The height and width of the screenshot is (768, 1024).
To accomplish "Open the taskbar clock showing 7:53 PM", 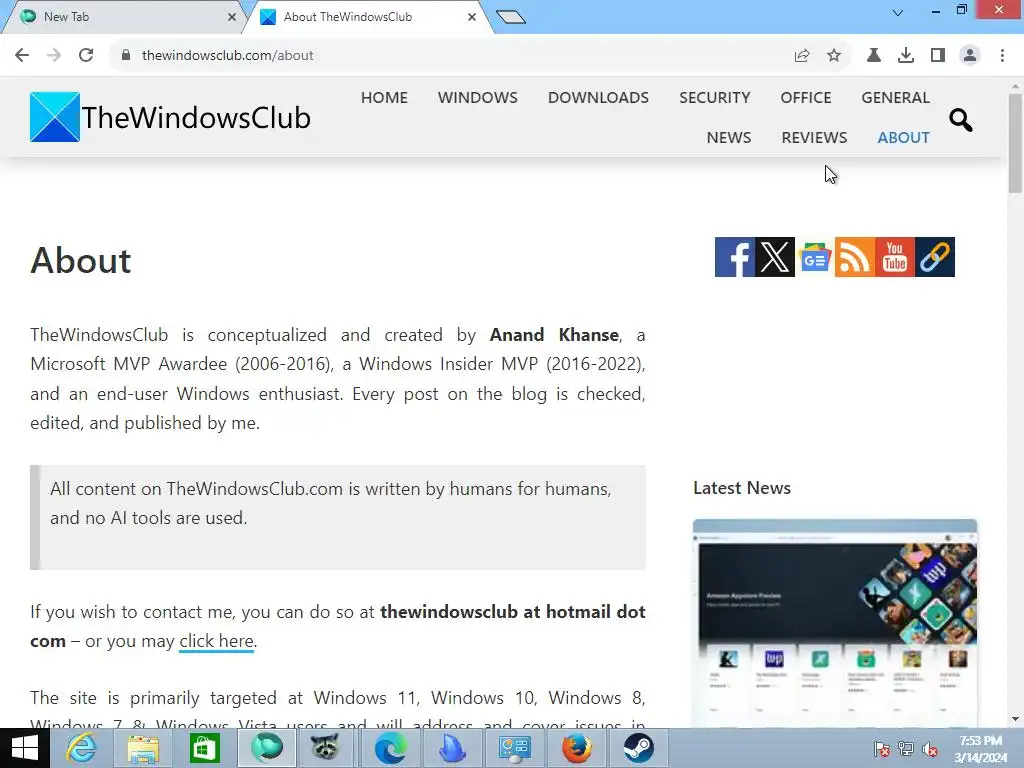I will (981, 749).
